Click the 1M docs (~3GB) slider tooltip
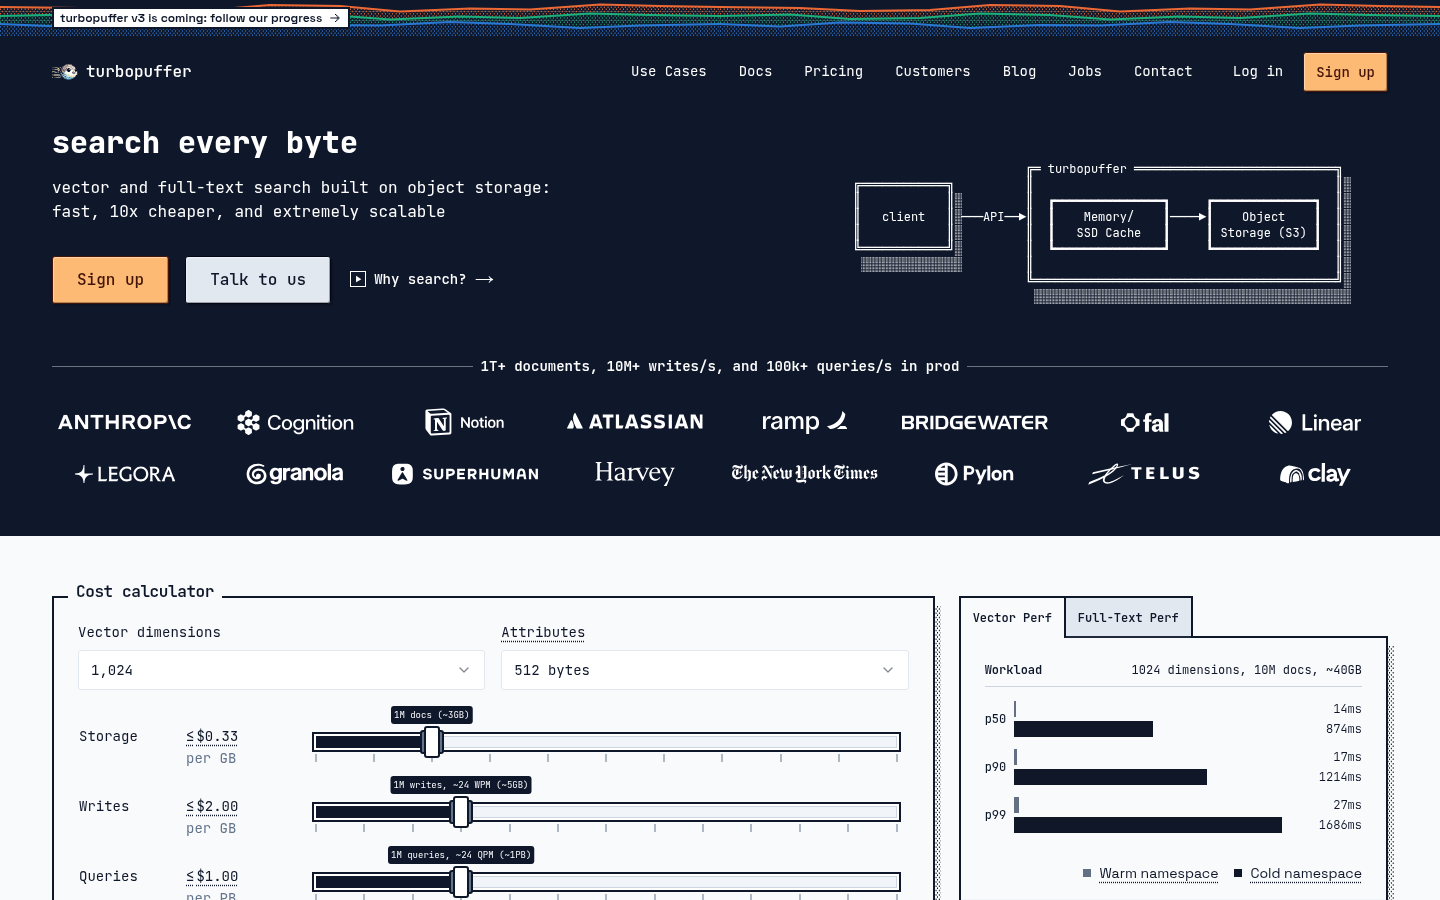The height and width of the screenshot is (900, 1440). [x=431, y=715]
